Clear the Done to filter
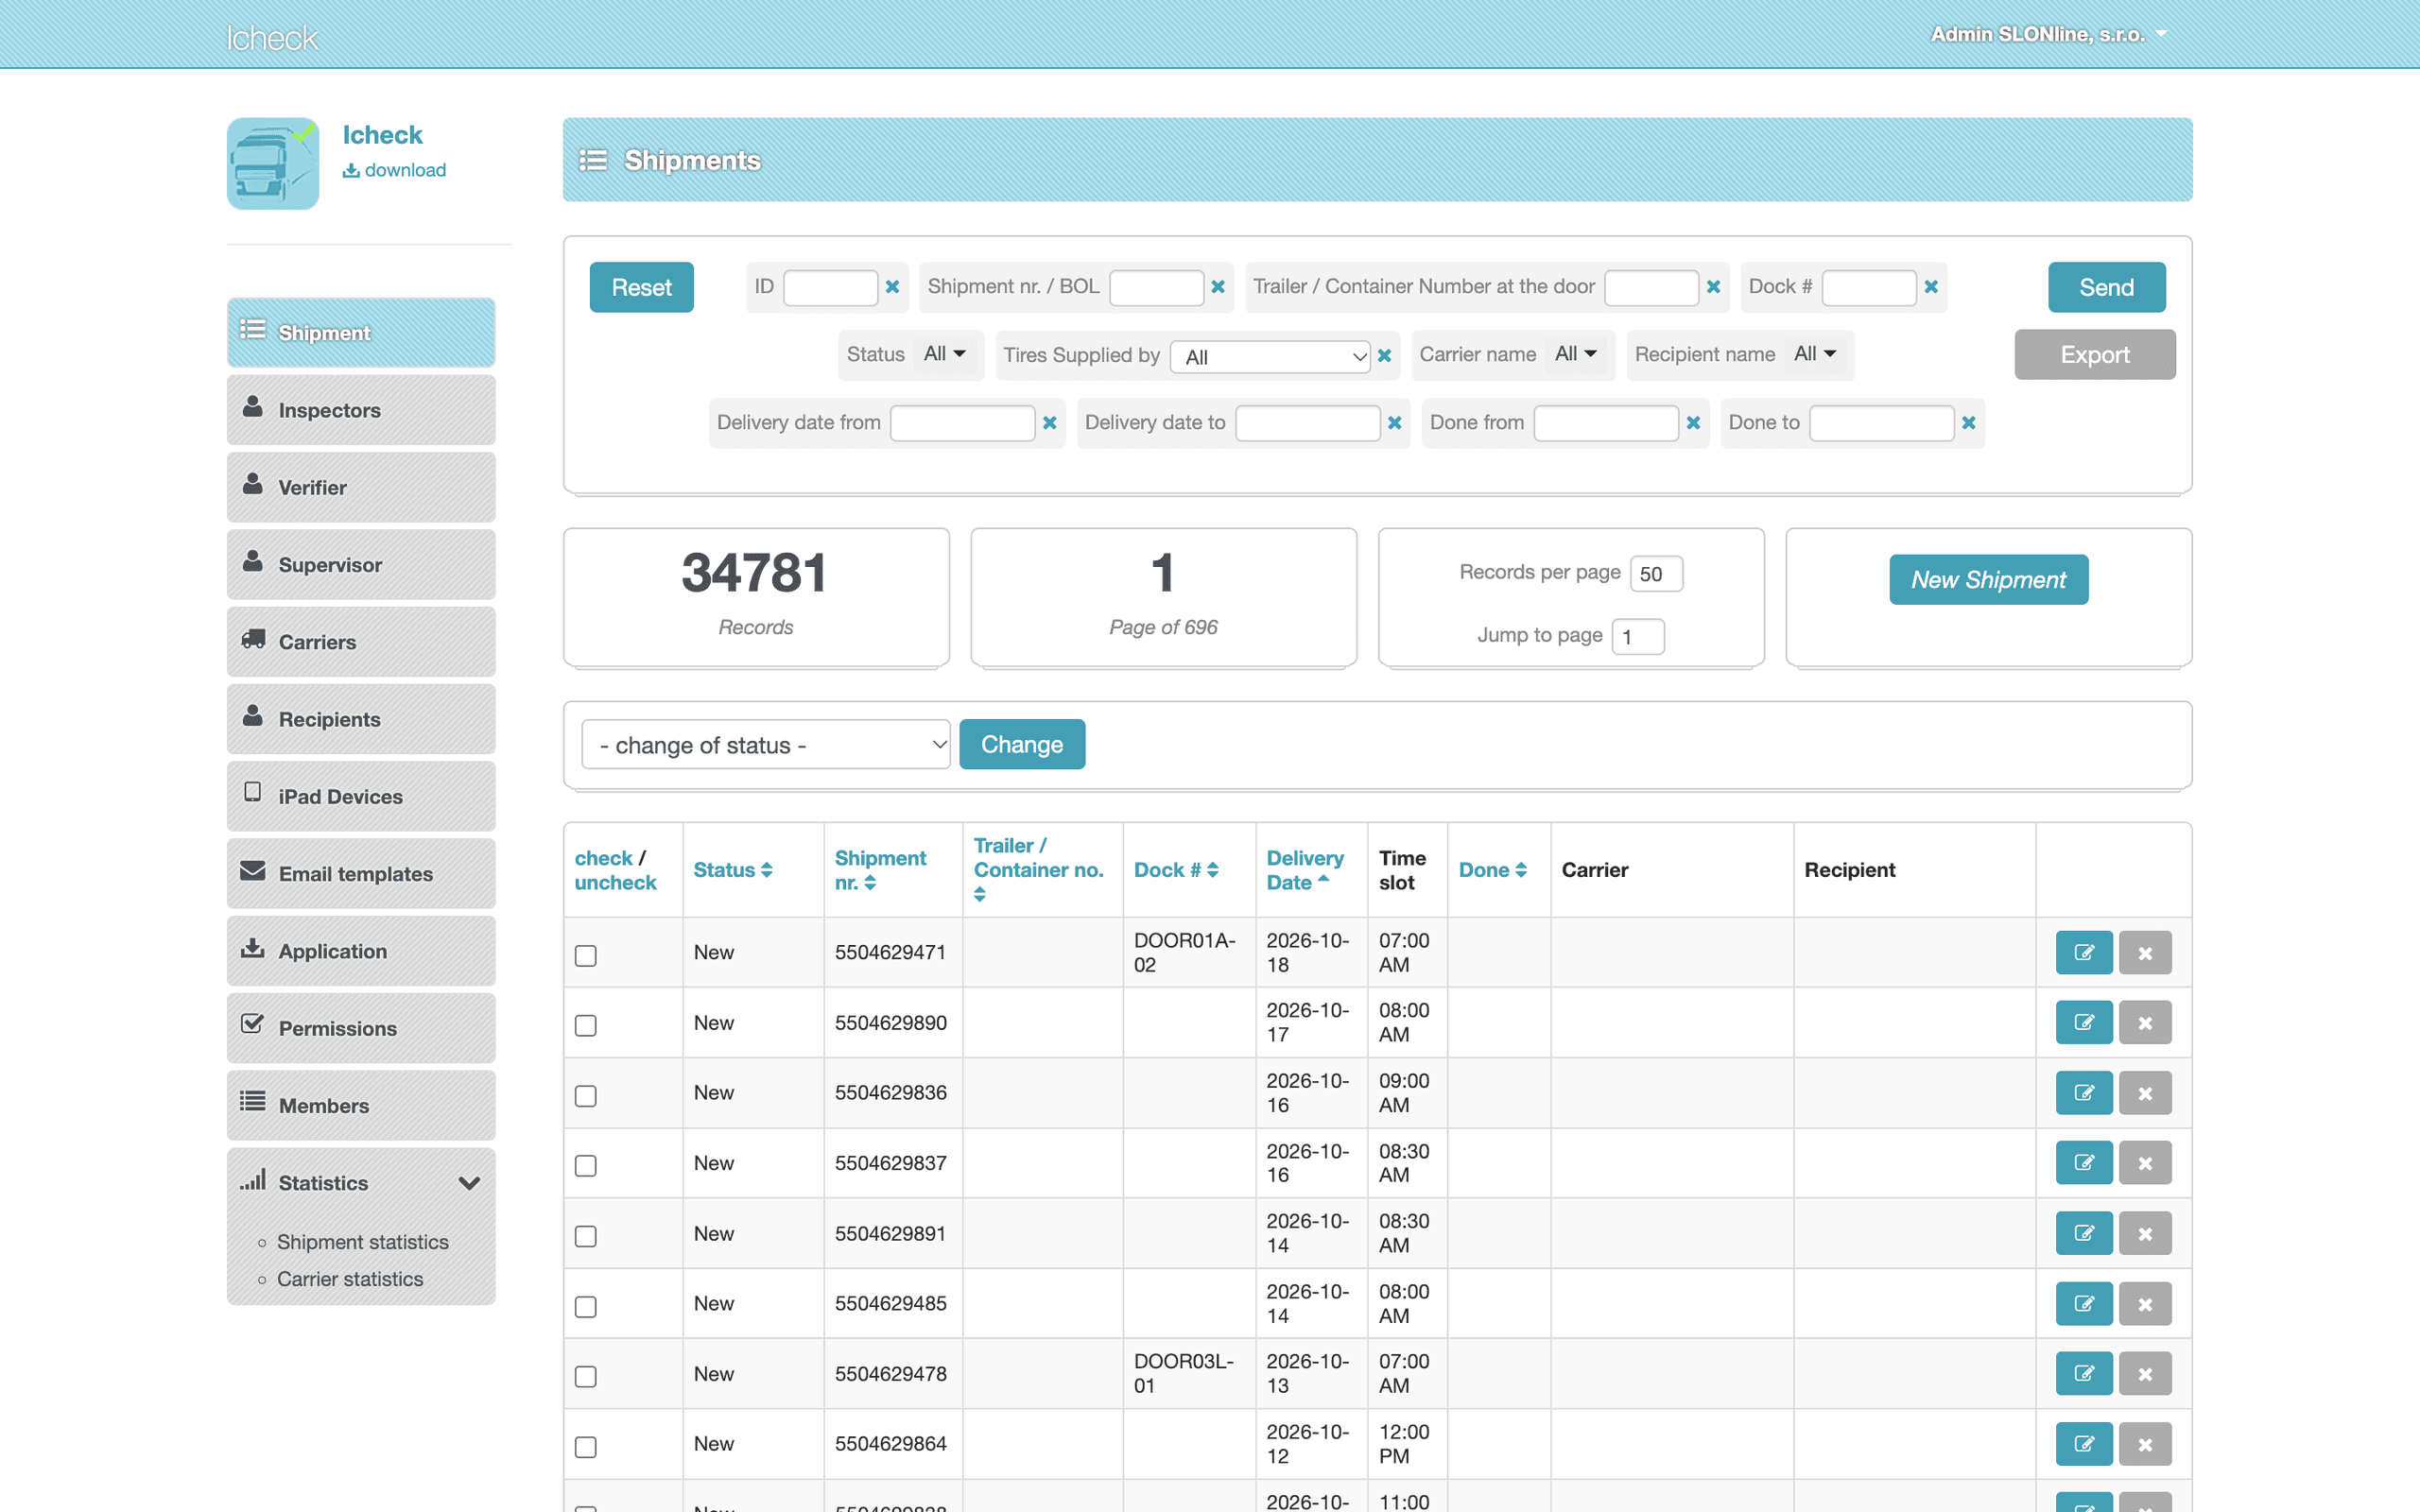Image resolution: width=2420 pixels, height=1512 pixels. coord(1968,423)
